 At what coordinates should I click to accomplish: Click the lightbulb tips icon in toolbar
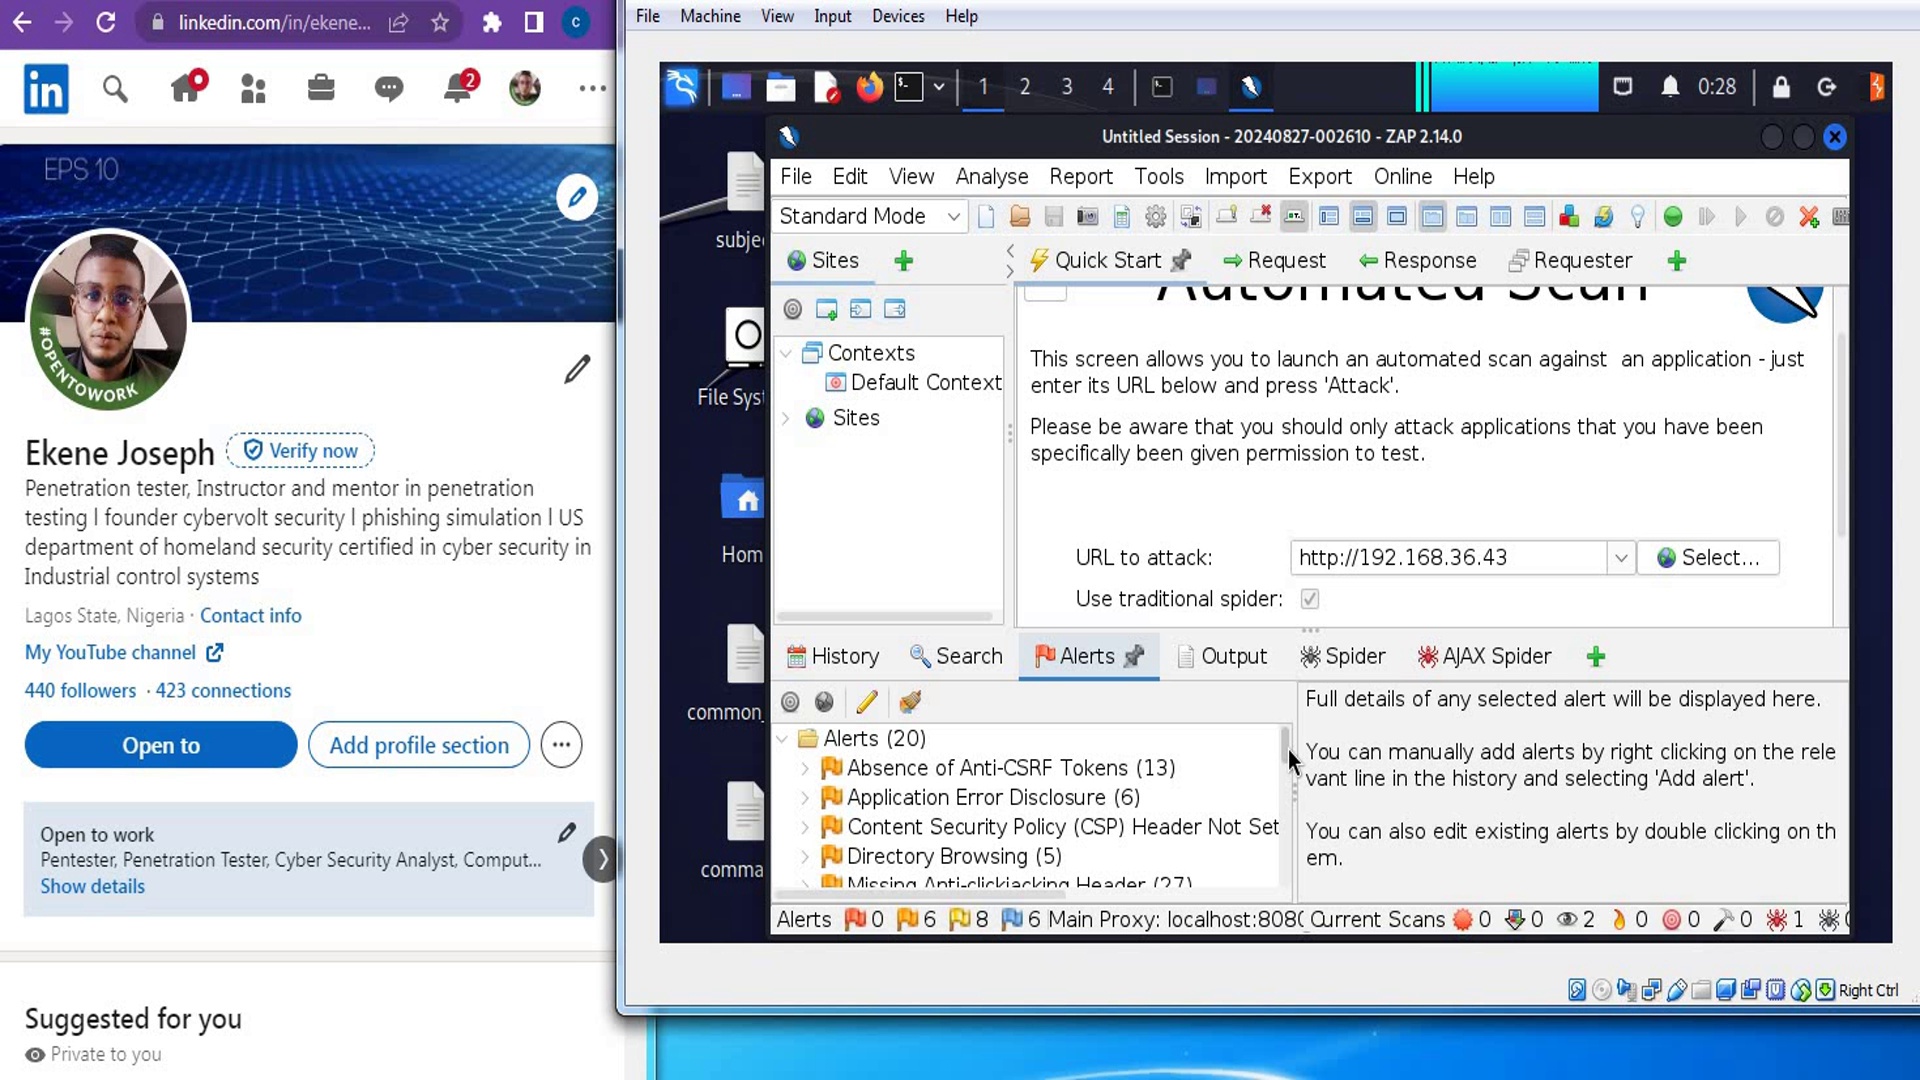pos(1637,217)
